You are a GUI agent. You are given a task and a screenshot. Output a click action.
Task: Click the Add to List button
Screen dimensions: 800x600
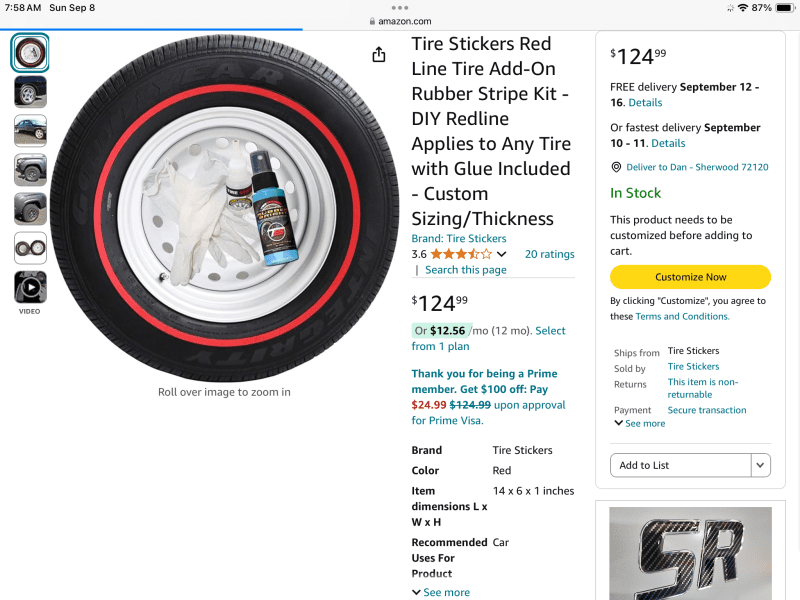(680, 465)
